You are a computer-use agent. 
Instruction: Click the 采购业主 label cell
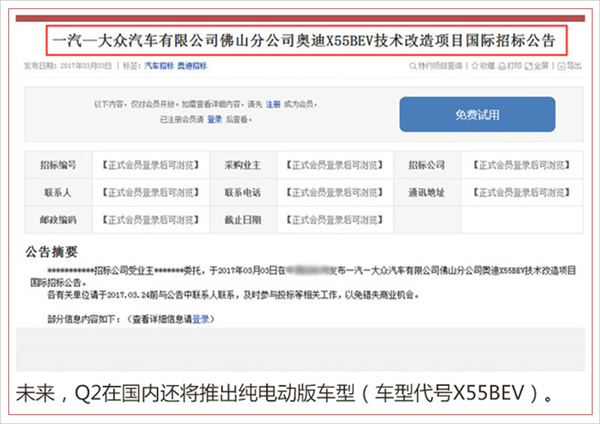243,165
